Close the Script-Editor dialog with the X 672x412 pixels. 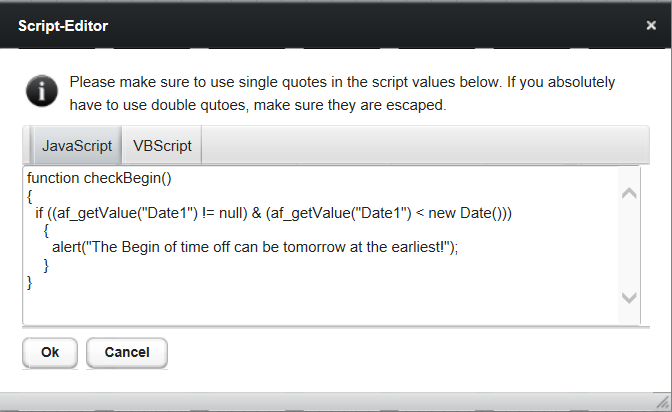(651, 26)
